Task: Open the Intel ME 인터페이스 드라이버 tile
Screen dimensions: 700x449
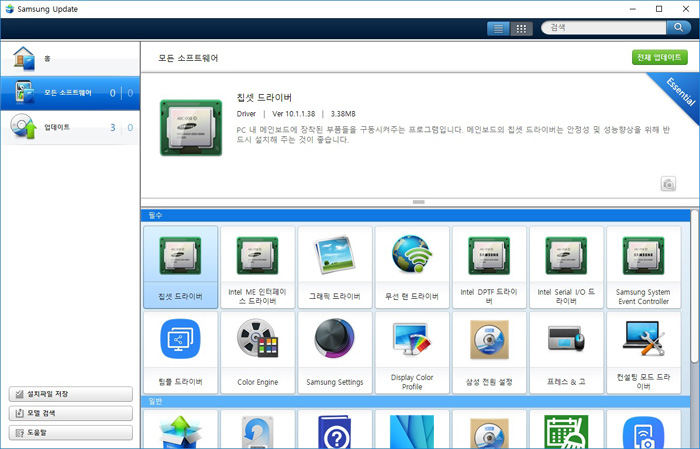Action: click(257, 266)
